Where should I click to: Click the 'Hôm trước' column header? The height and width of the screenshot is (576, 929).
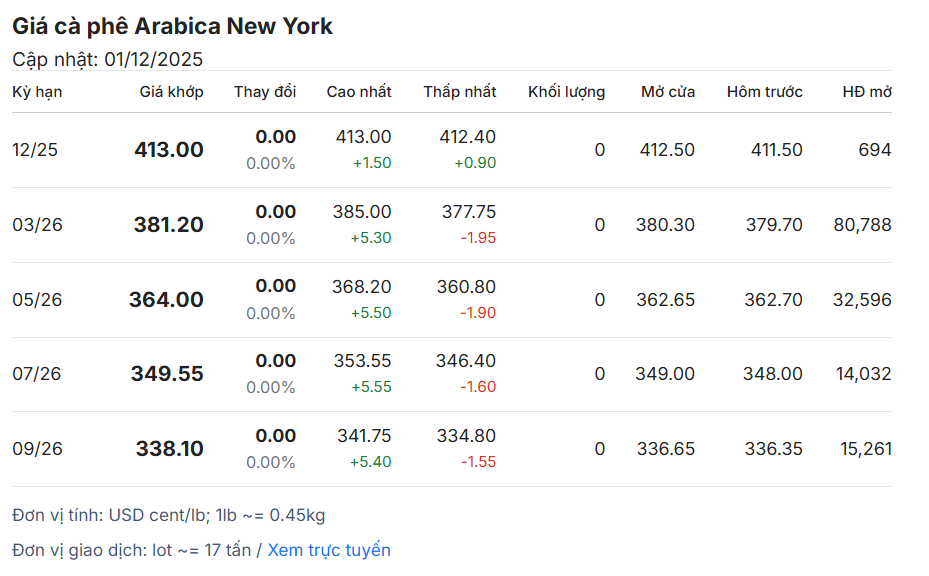764,92
